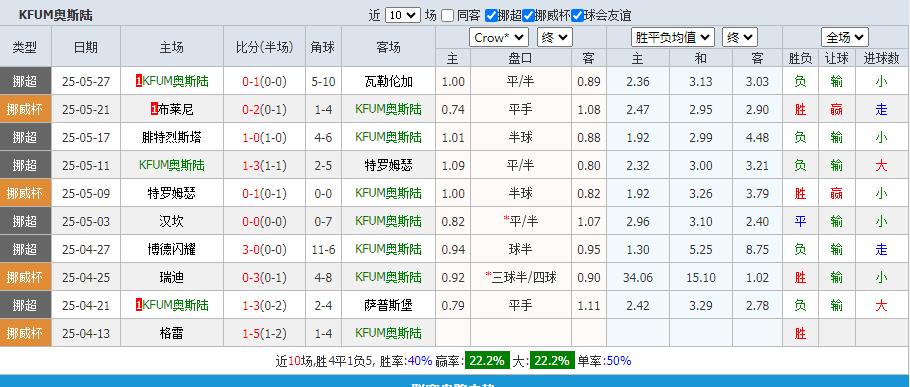Uncheck the 挪威杯 checkbox
The width and height of the screenshot is (910, 387).
coord(528,16)
